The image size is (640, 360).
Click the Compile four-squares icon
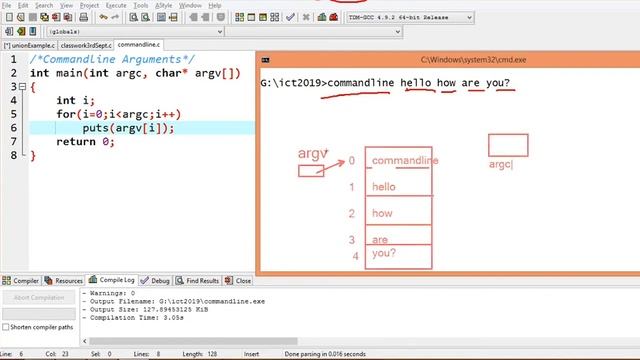click(x=240, y=17)
